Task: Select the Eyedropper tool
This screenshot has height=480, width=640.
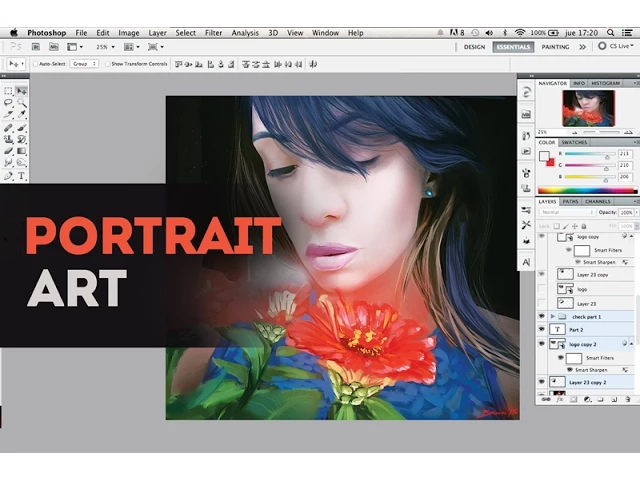Action: point(22,114)
